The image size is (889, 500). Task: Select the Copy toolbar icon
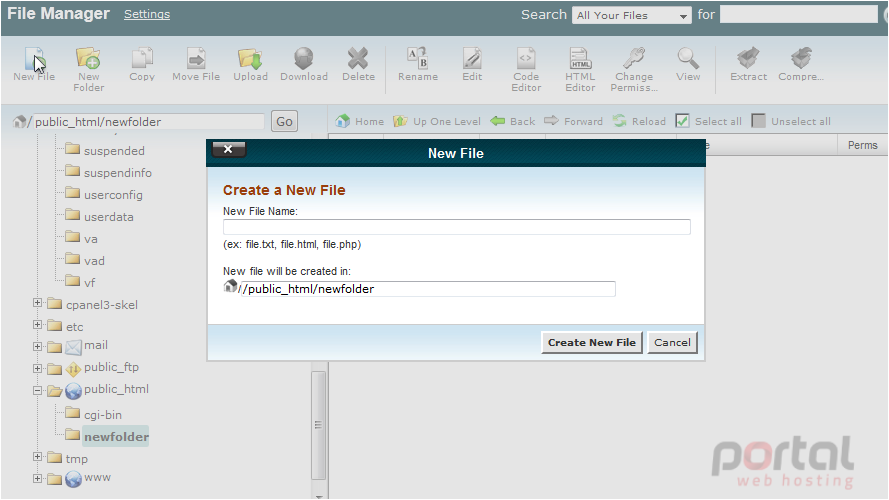(x=142, y=58)
